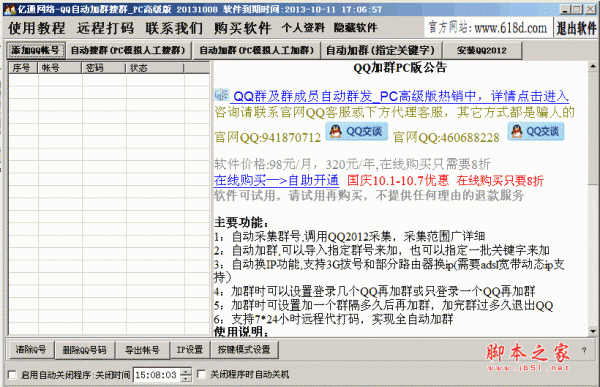
Task: Open the 远程打码 menu
Action: coord(105,28)
